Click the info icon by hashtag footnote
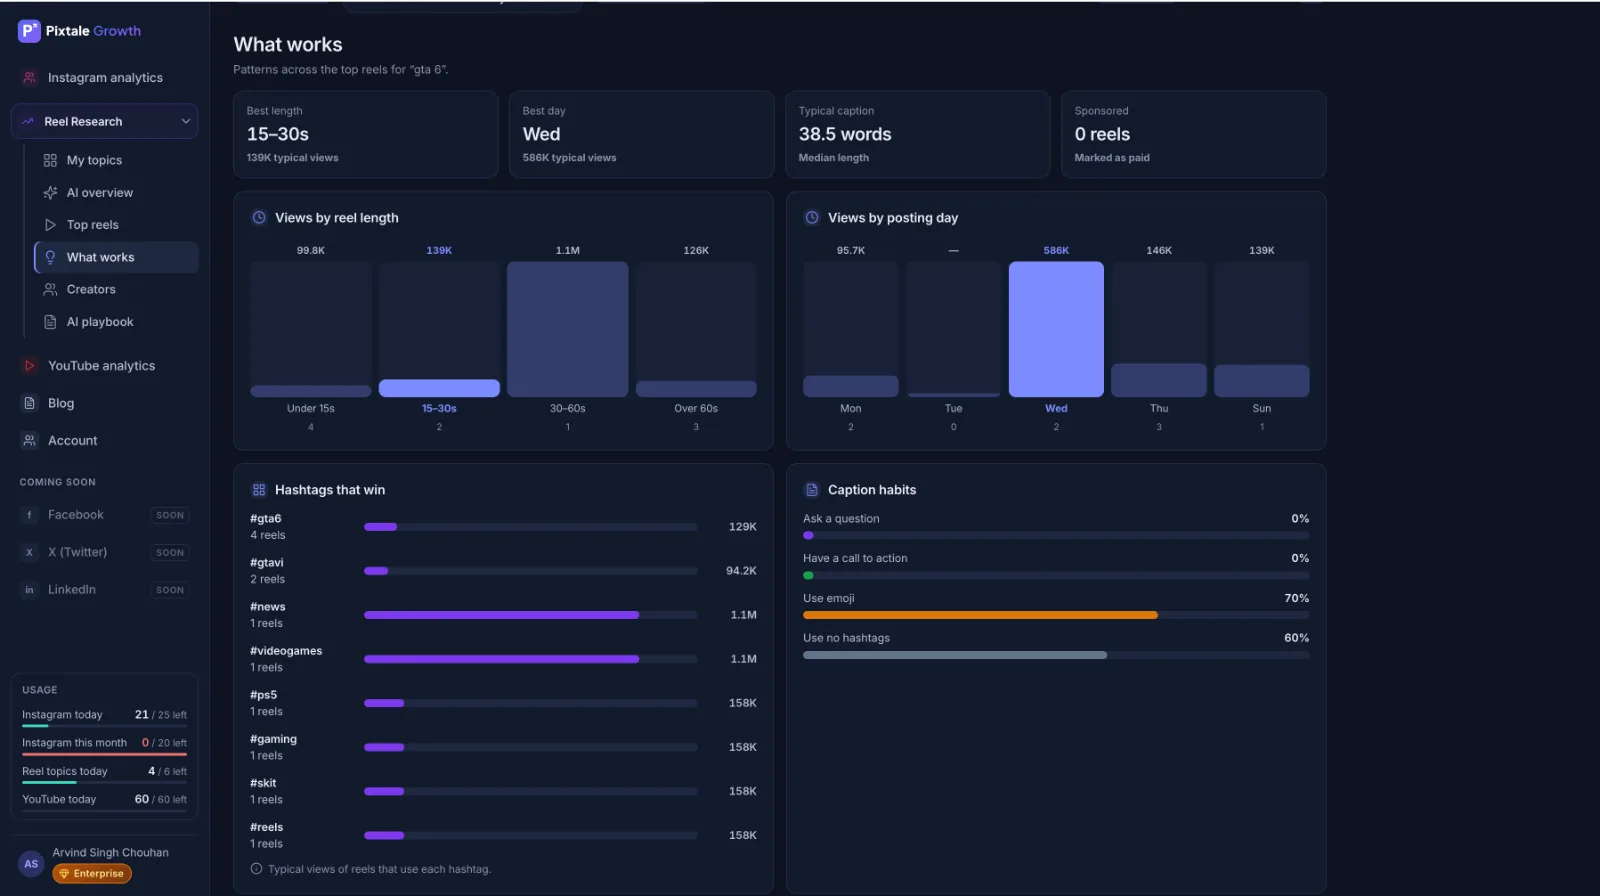The height and width of the screenshot is (896, 1600). coord(257,869)
